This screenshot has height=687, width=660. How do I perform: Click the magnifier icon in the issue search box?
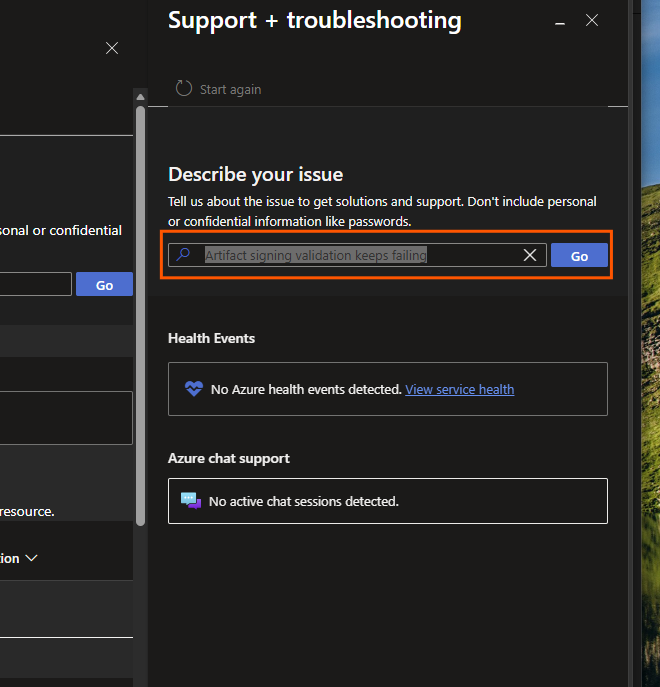[x=183, y=254]
